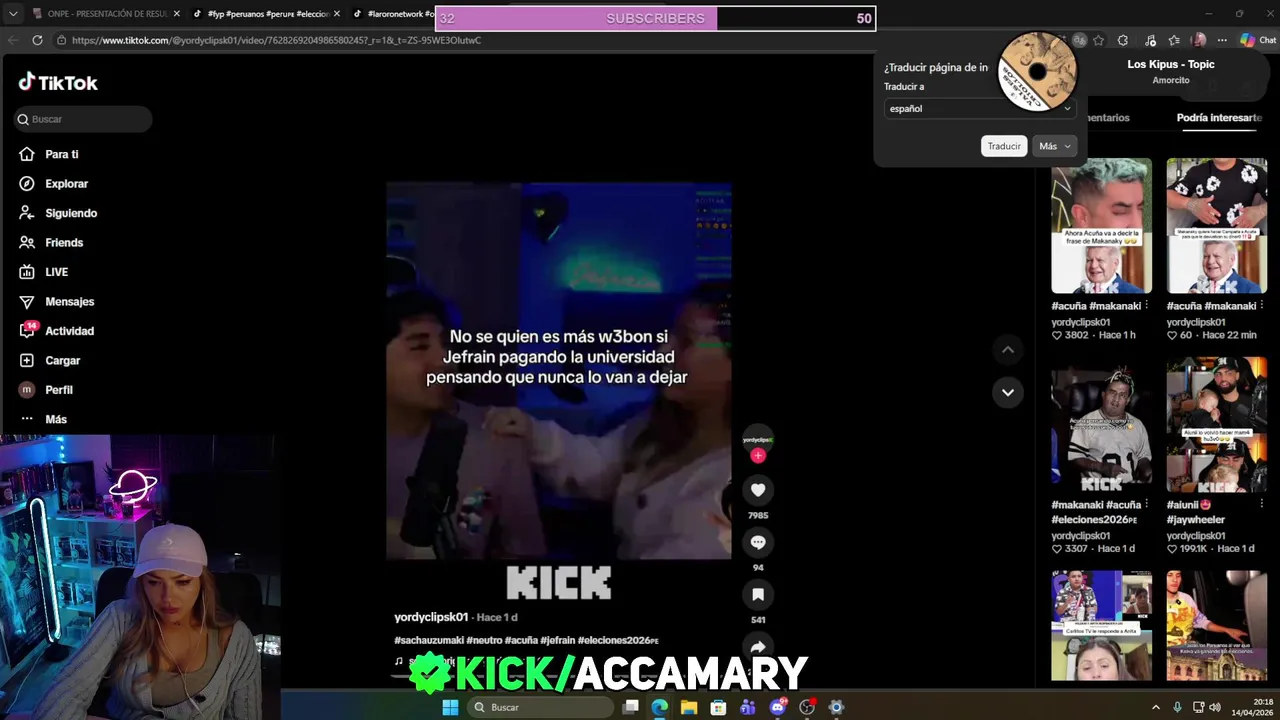Click the browser address bar URL

pyautogui.click(x=276, y=40)
